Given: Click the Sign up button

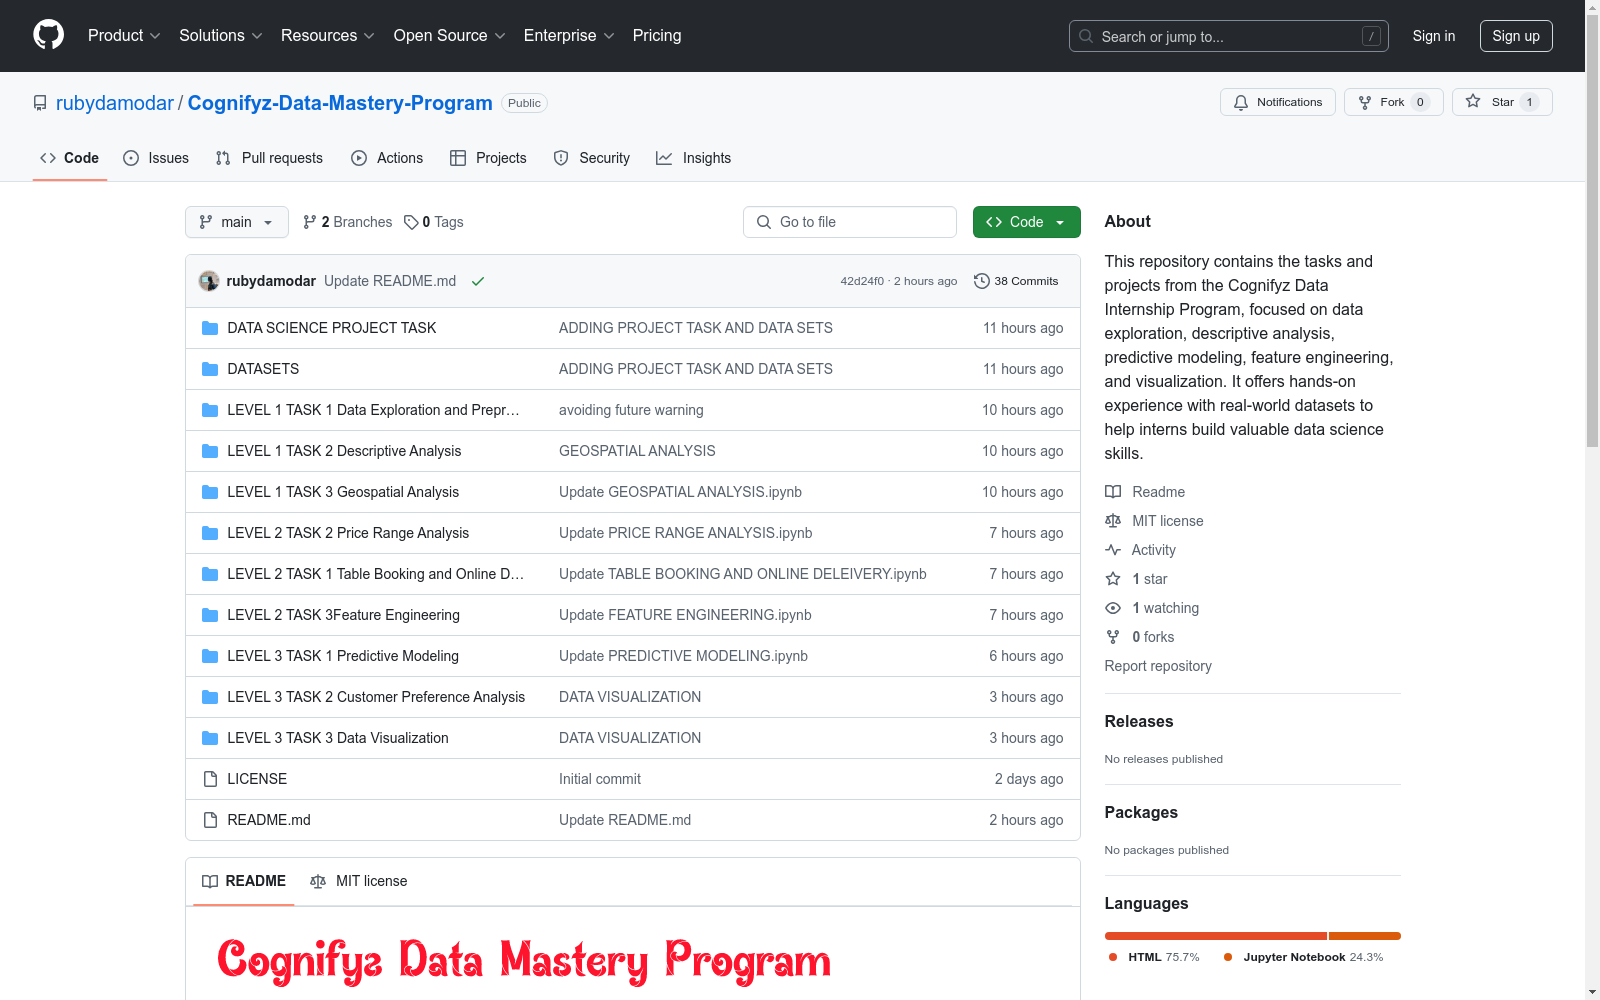Looking at the screenshot, I should click(x=1516, y=36).
